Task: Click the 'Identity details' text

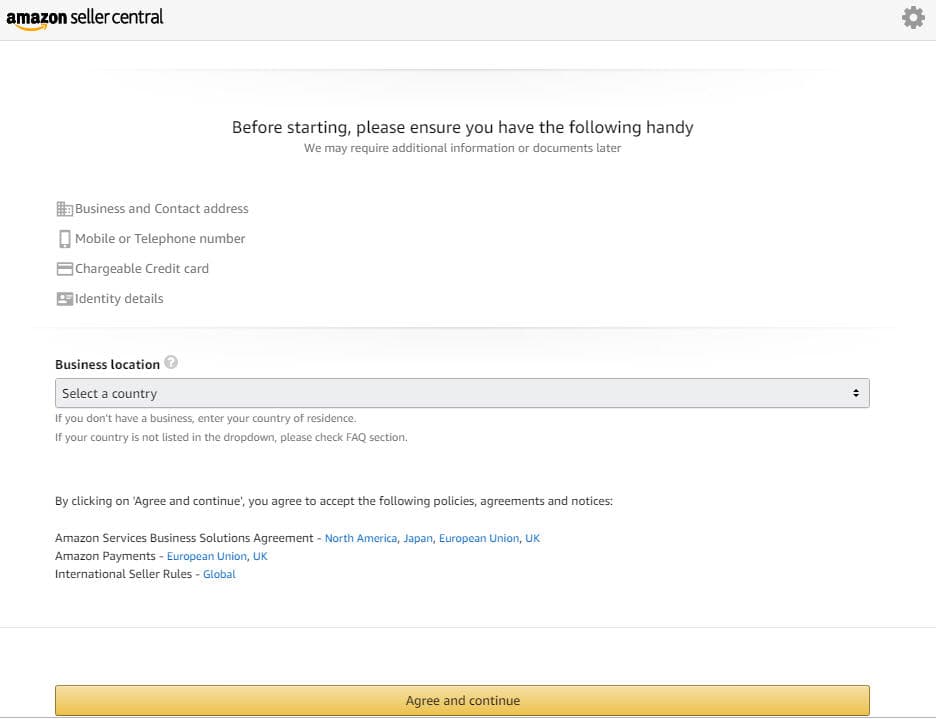Action: click(119, 299)
